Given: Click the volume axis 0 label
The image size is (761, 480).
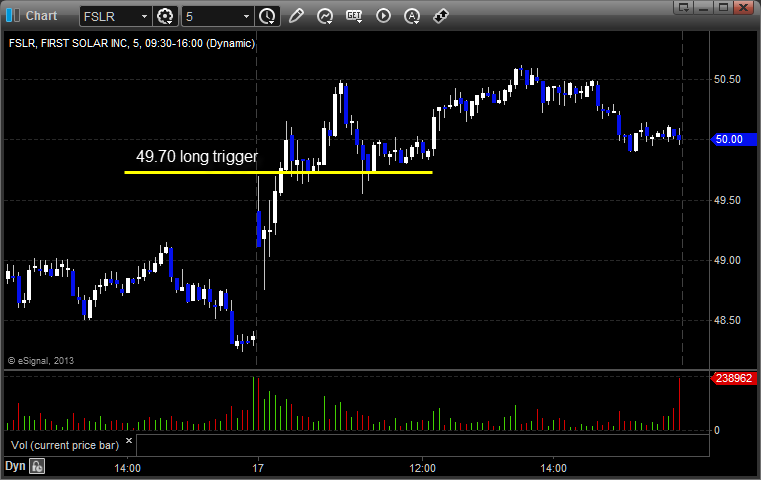Looking at the screenshot, I should 716,430.
